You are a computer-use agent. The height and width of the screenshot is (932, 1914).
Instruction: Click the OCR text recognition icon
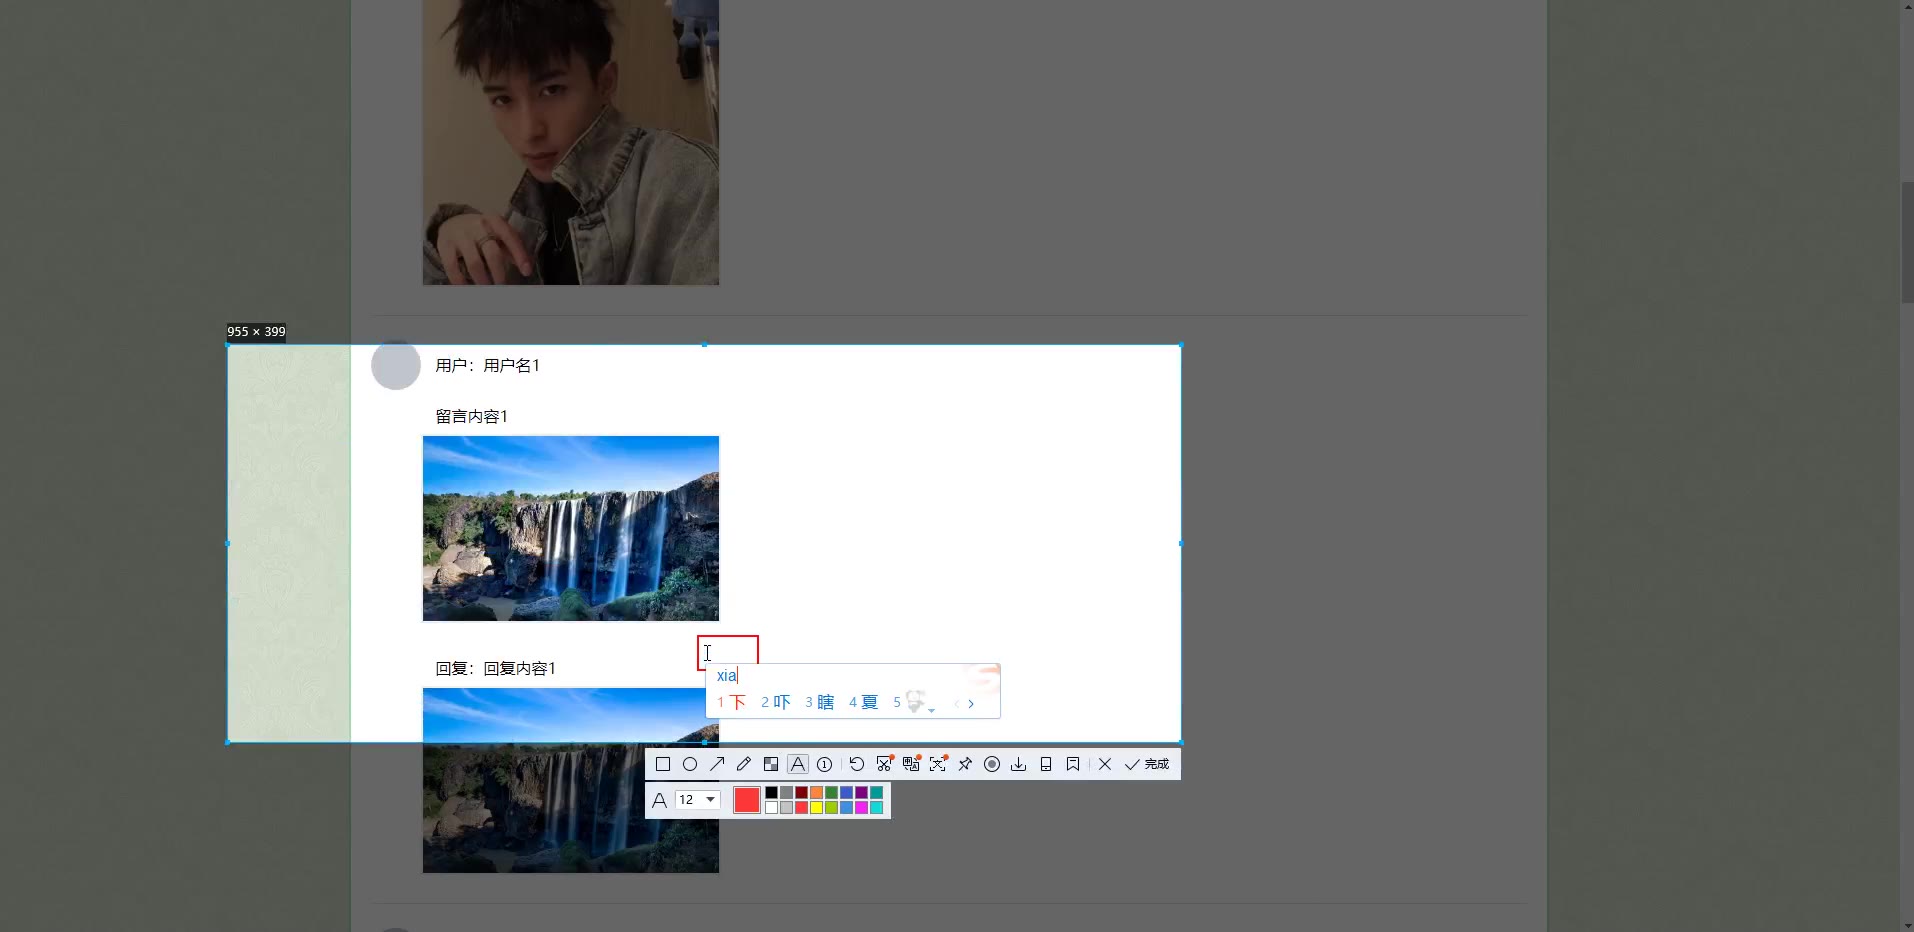[938, 764]
